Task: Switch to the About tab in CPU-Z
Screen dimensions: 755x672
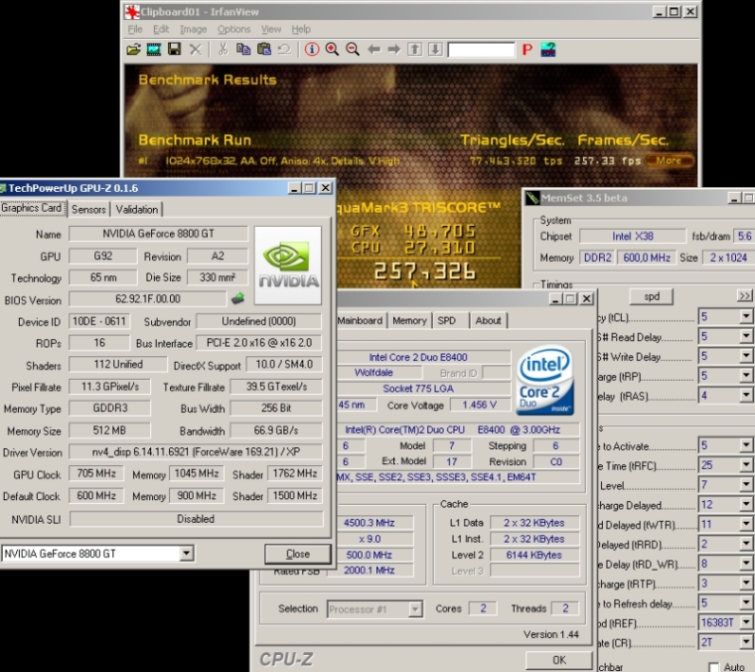Action: (488, 321)
